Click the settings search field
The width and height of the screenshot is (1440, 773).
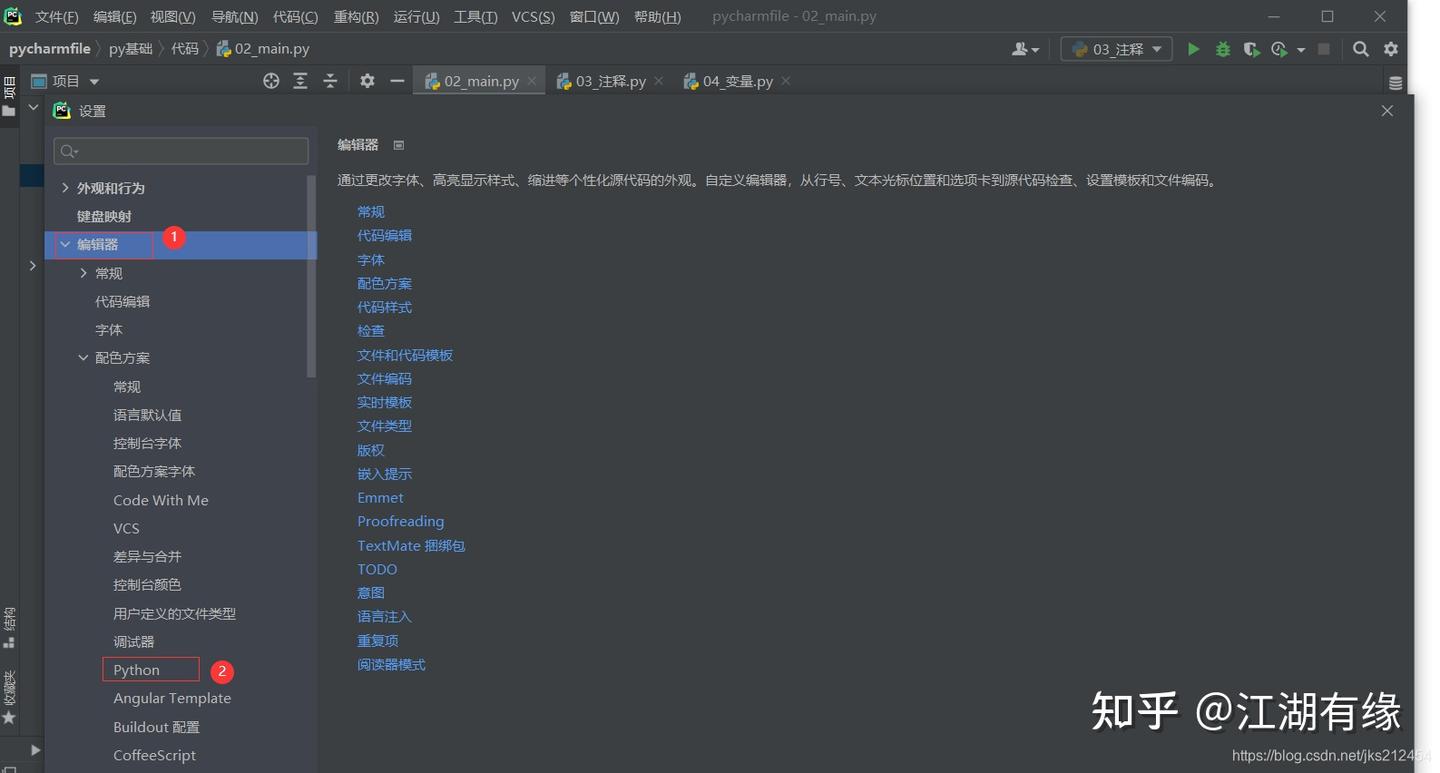pos(180,150)
